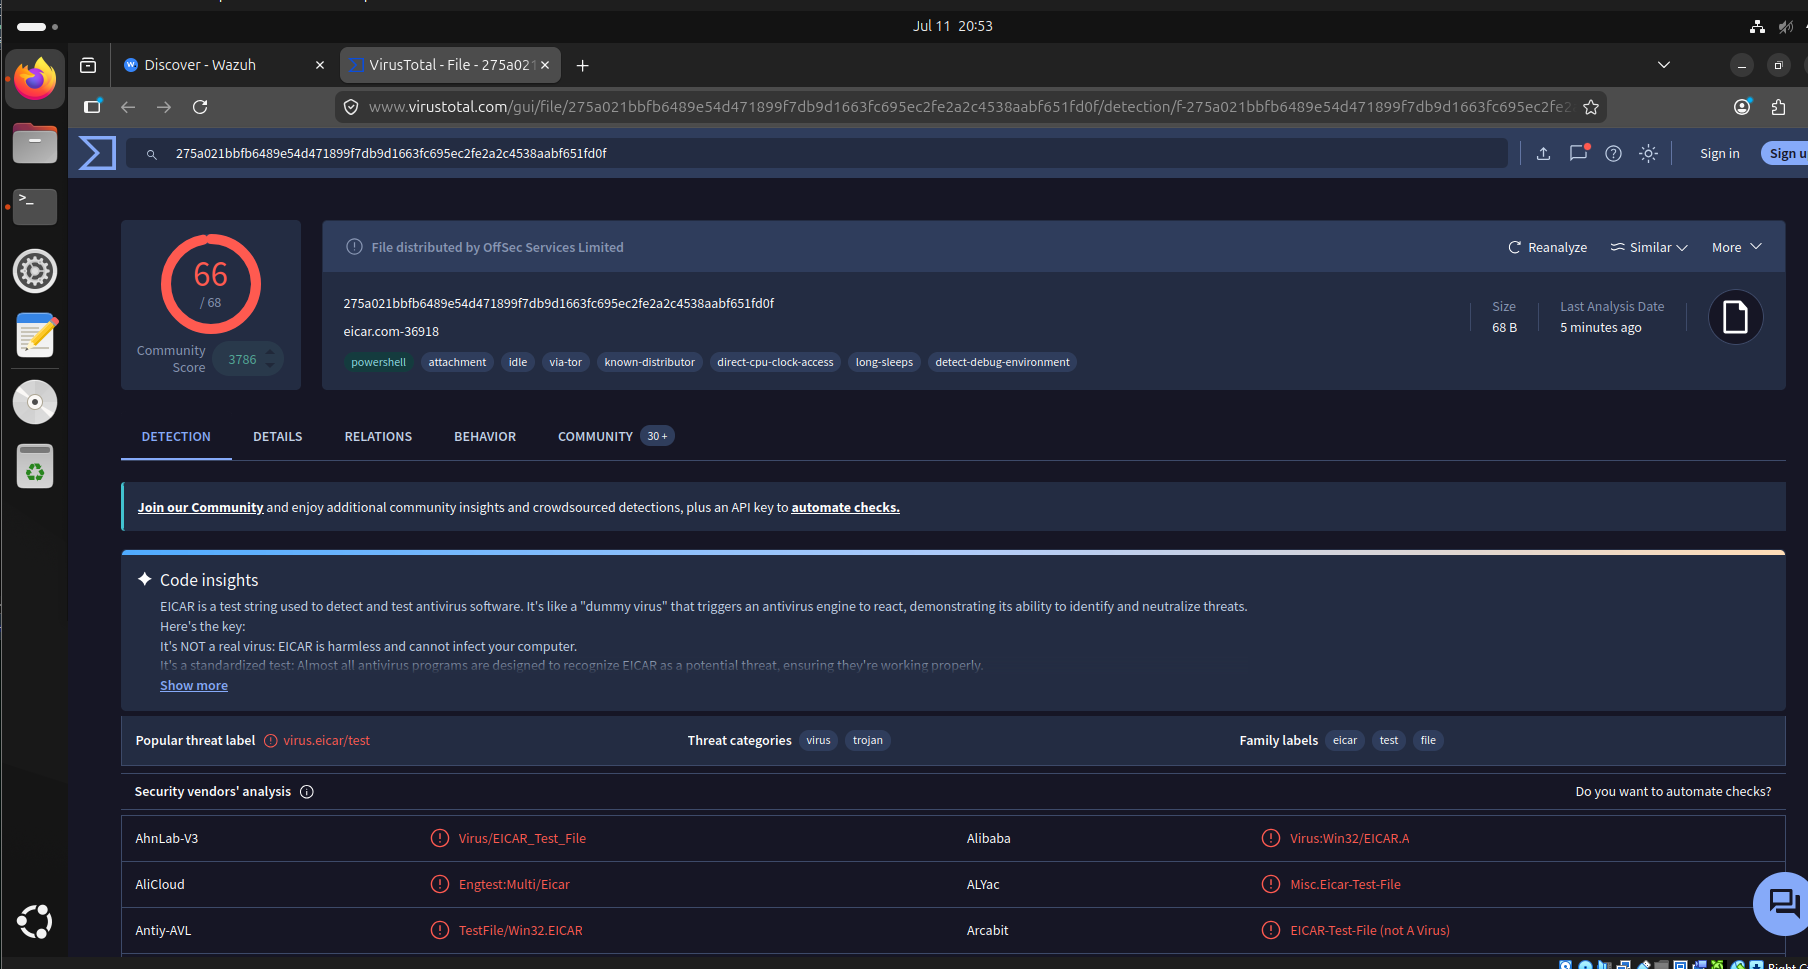Click the info icon beside the OffSec distributor notice
The image size is (1808, 969).
point(354,247)
